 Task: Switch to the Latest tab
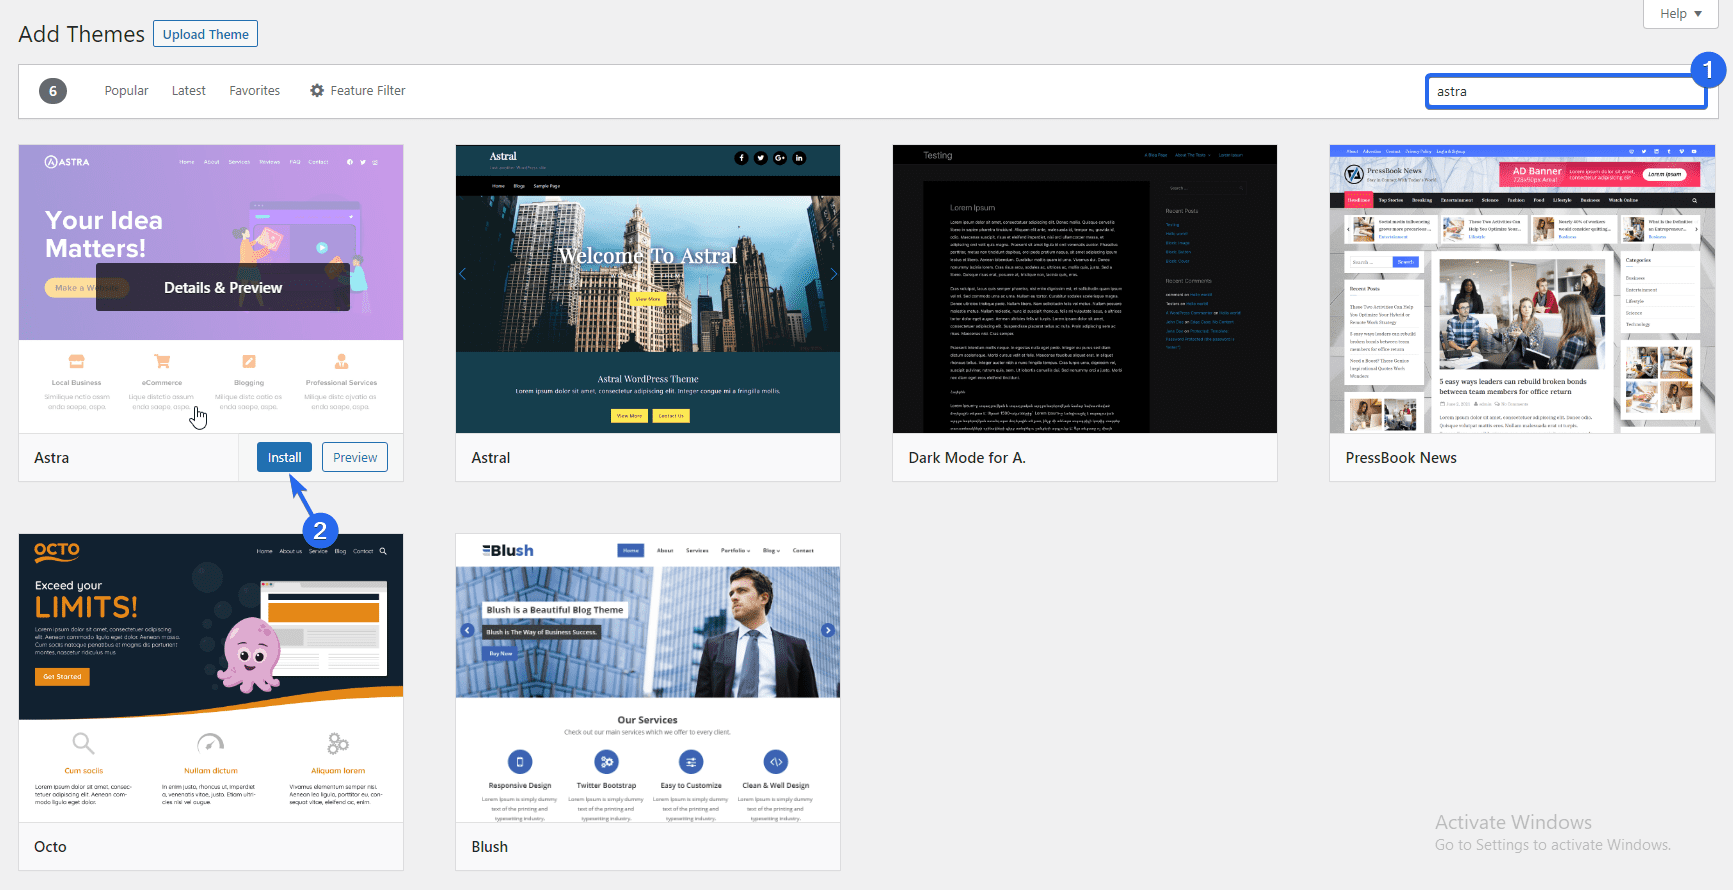[x=188, y=91]
